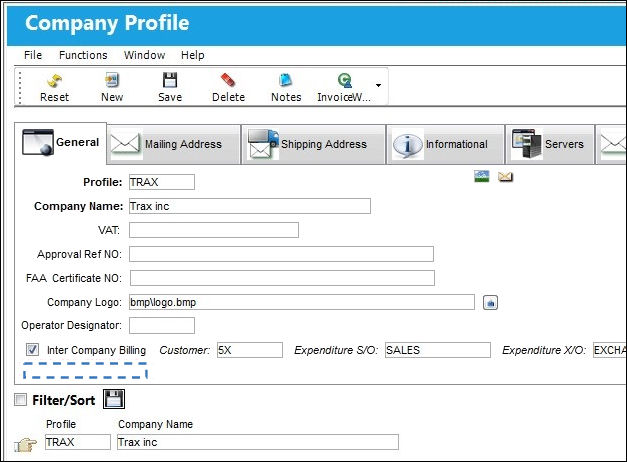Open Notes from the toolbar

click(286, 88)
